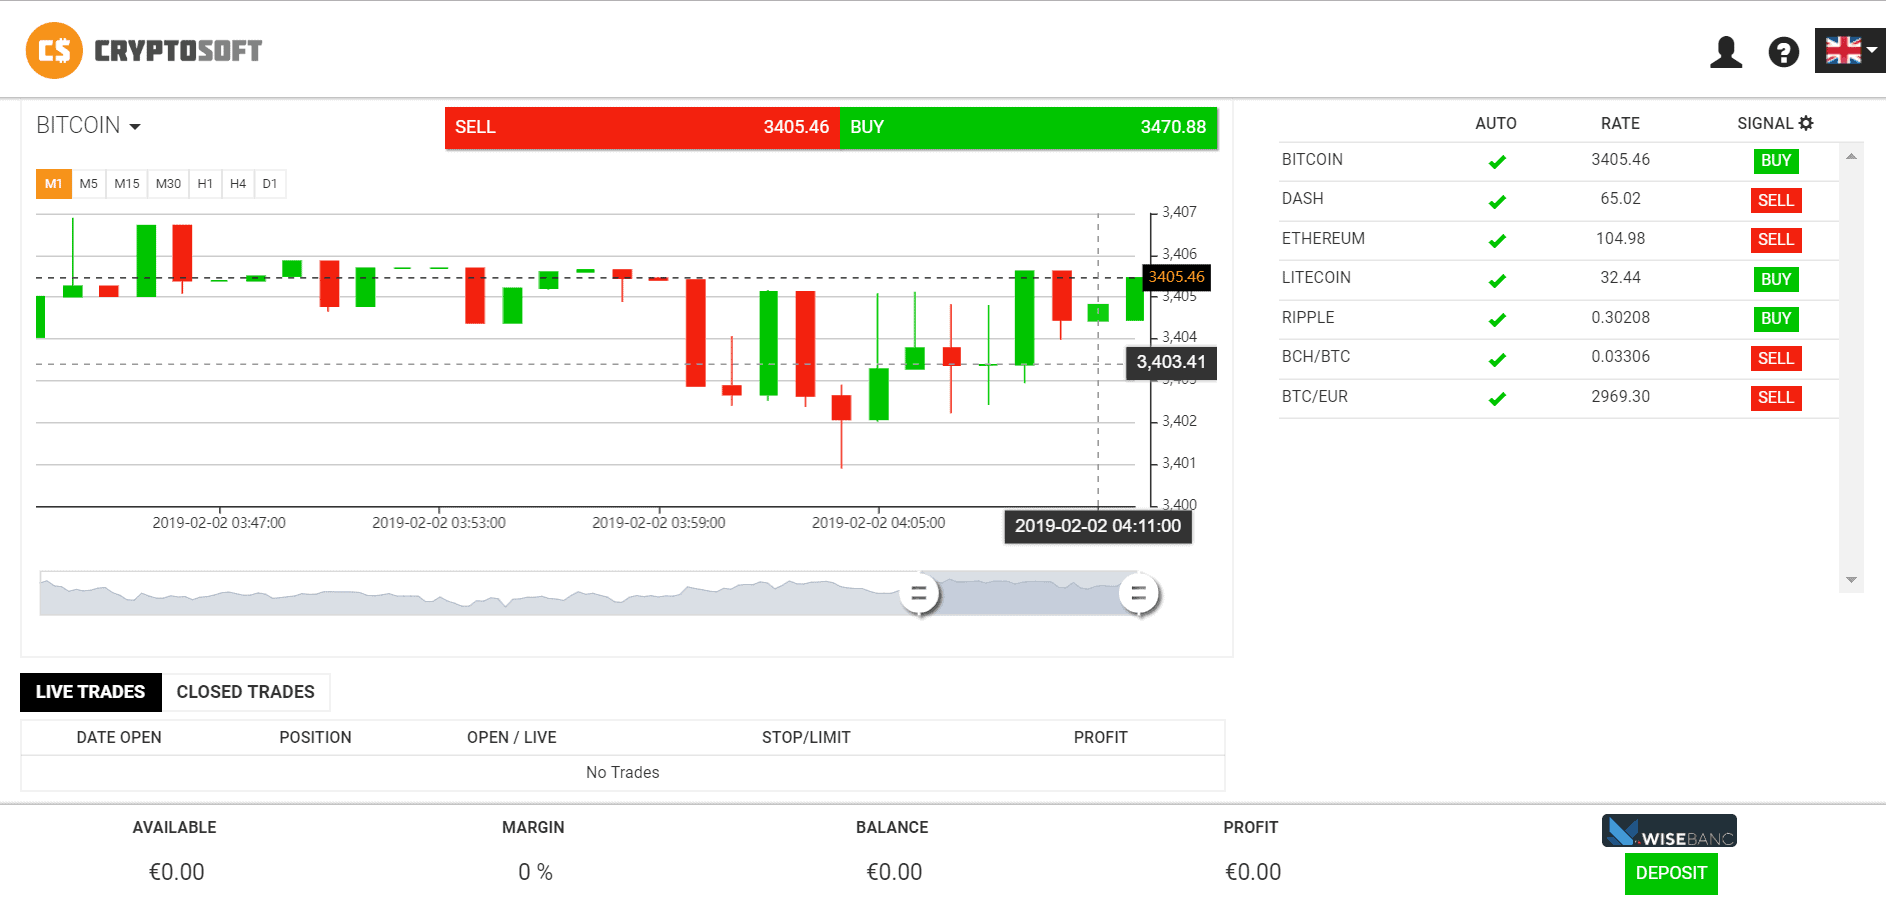1886x897 pixels.
Task: Click the Cryptosoft logo icon
Action: click(x=54, y=50)
